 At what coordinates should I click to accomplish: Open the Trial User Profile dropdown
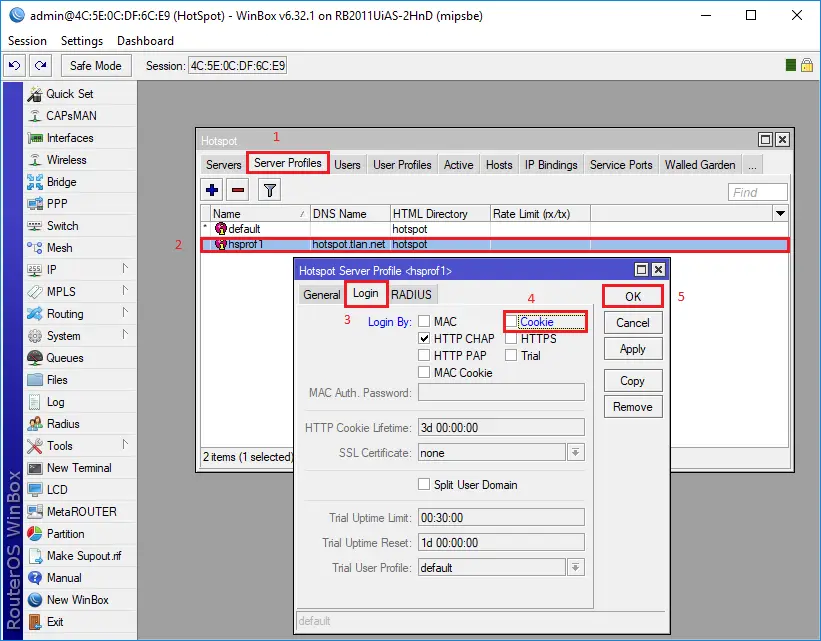575,567
